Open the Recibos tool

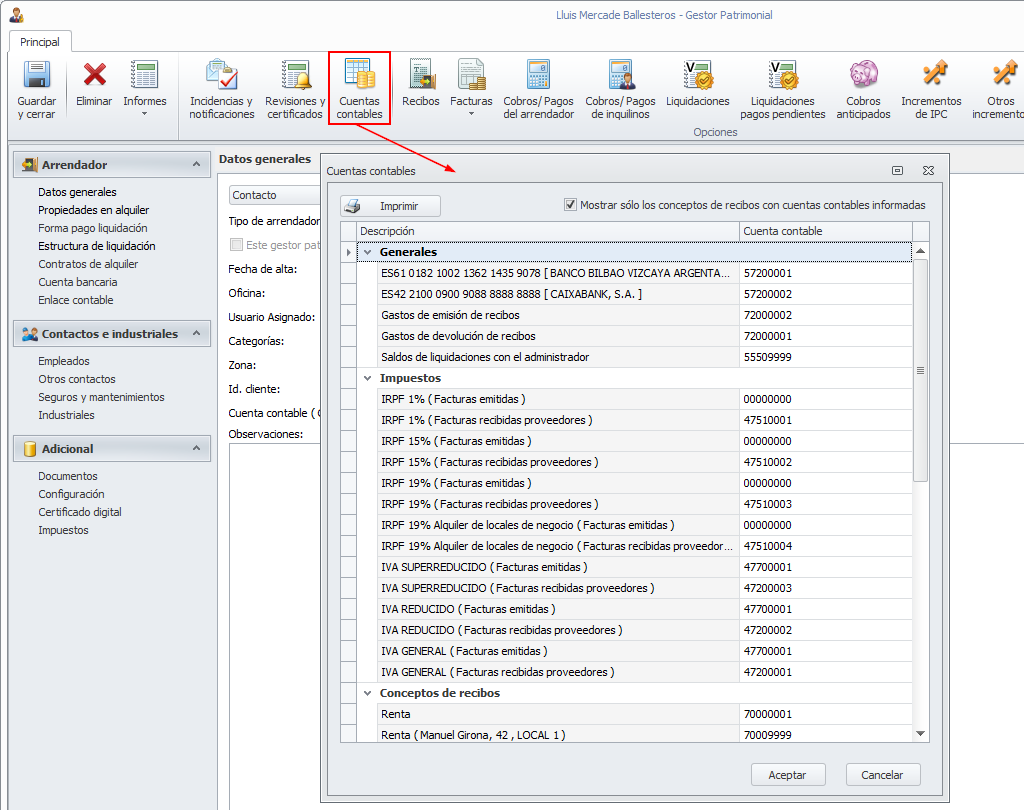coord(420,76)
